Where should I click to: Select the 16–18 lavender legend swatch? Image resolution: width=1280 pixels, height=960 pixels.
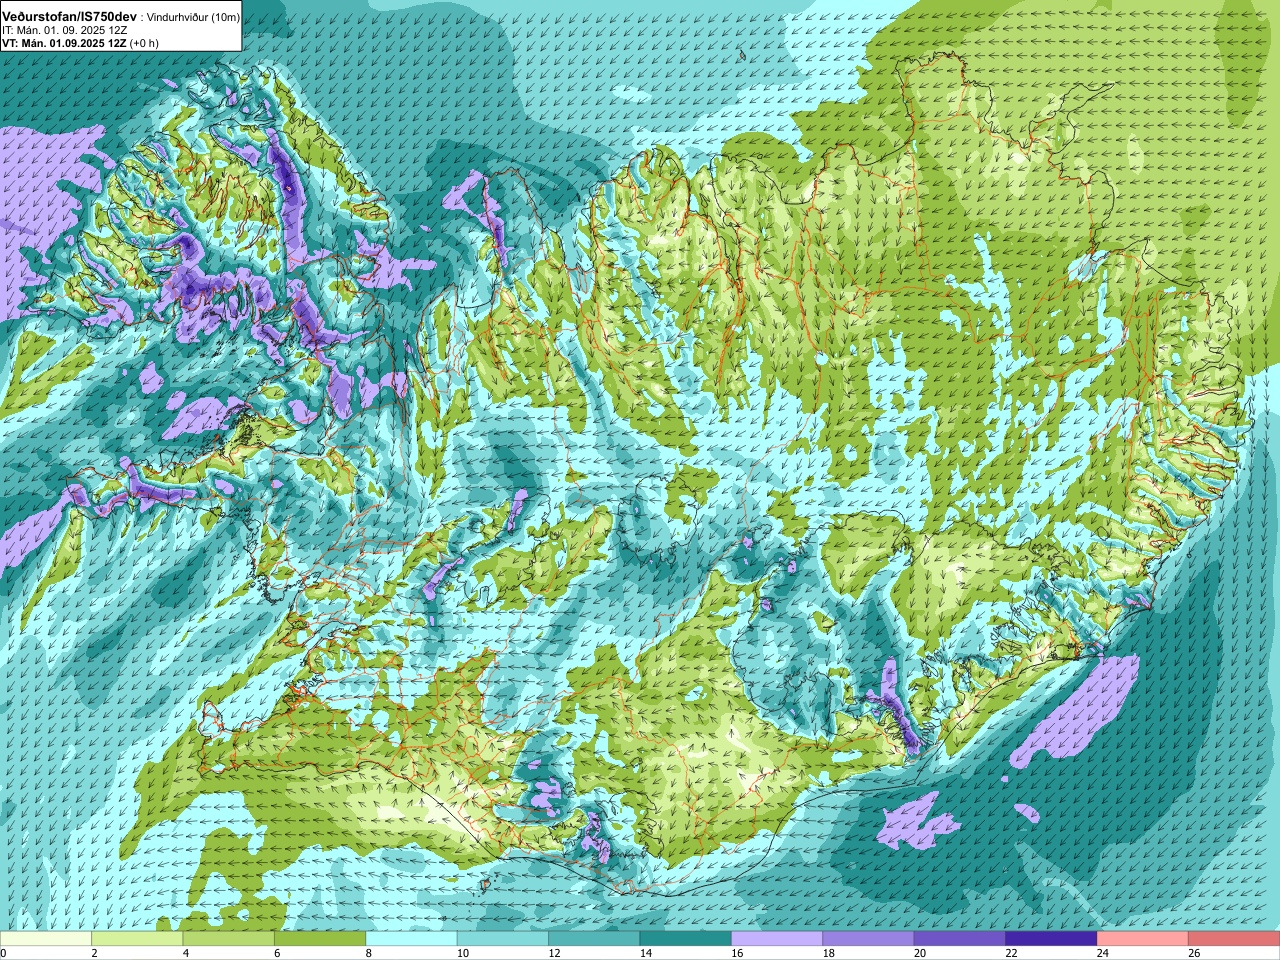[x=777, y=939]
